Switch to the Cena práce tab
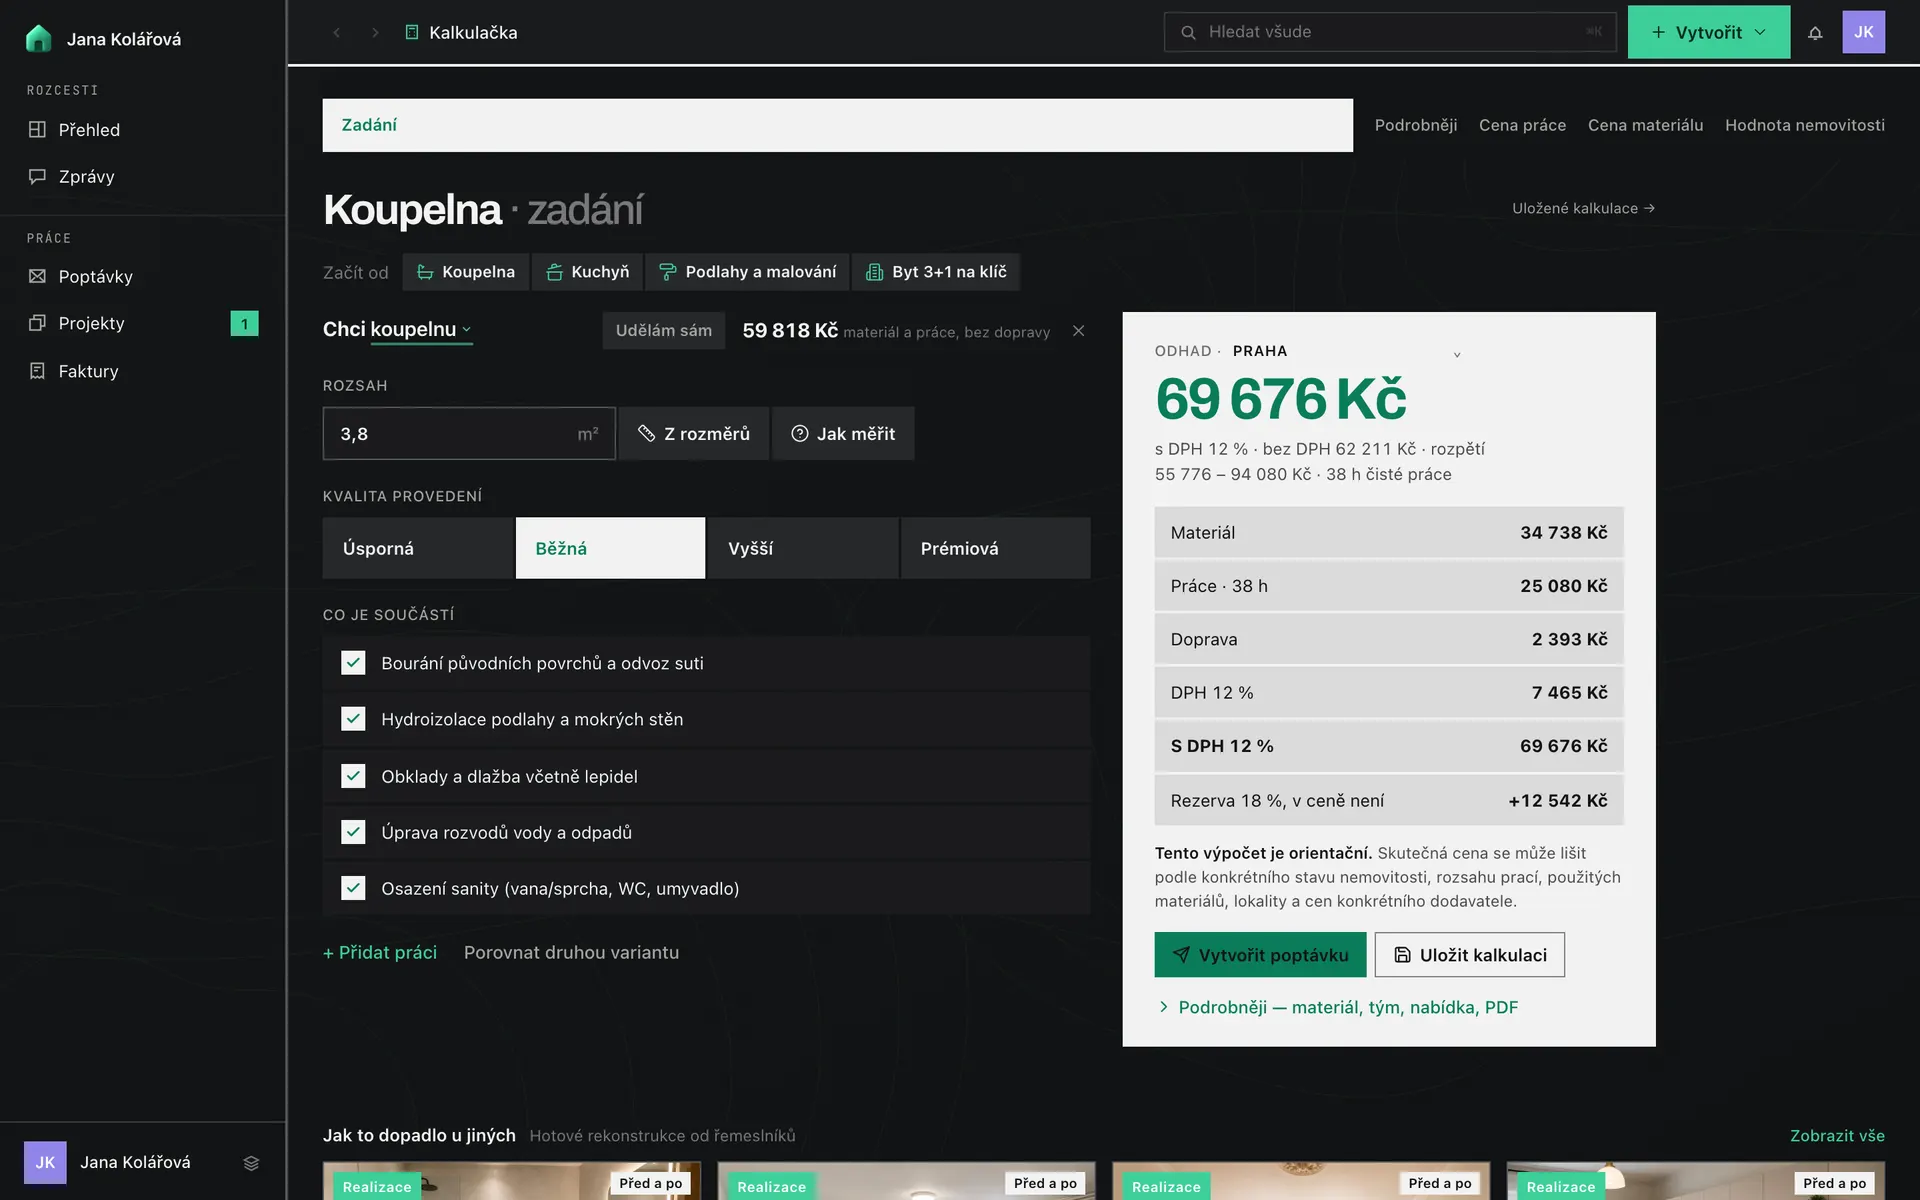The width and height of the screenshot is (1920, 1200). [1522, 125]
